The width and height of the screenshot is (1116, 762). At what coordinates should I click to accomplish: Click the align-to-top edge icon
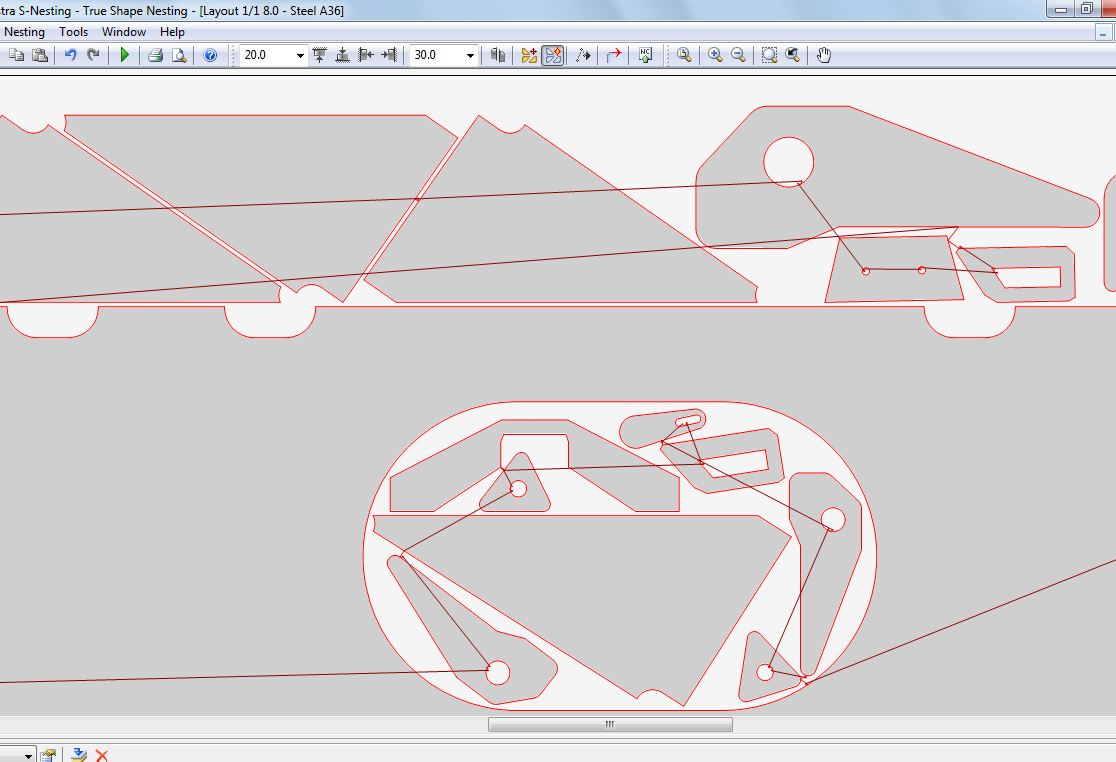coord(320,55)
